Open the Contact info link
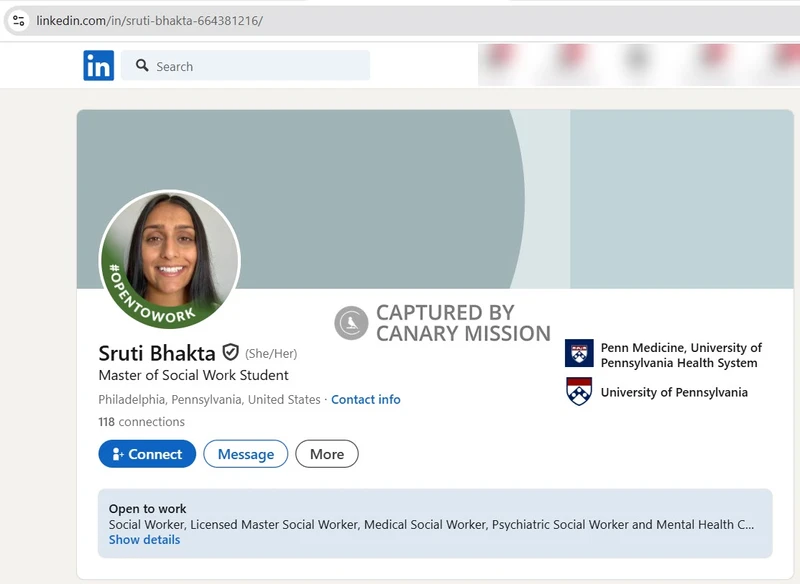 [365, 399]
